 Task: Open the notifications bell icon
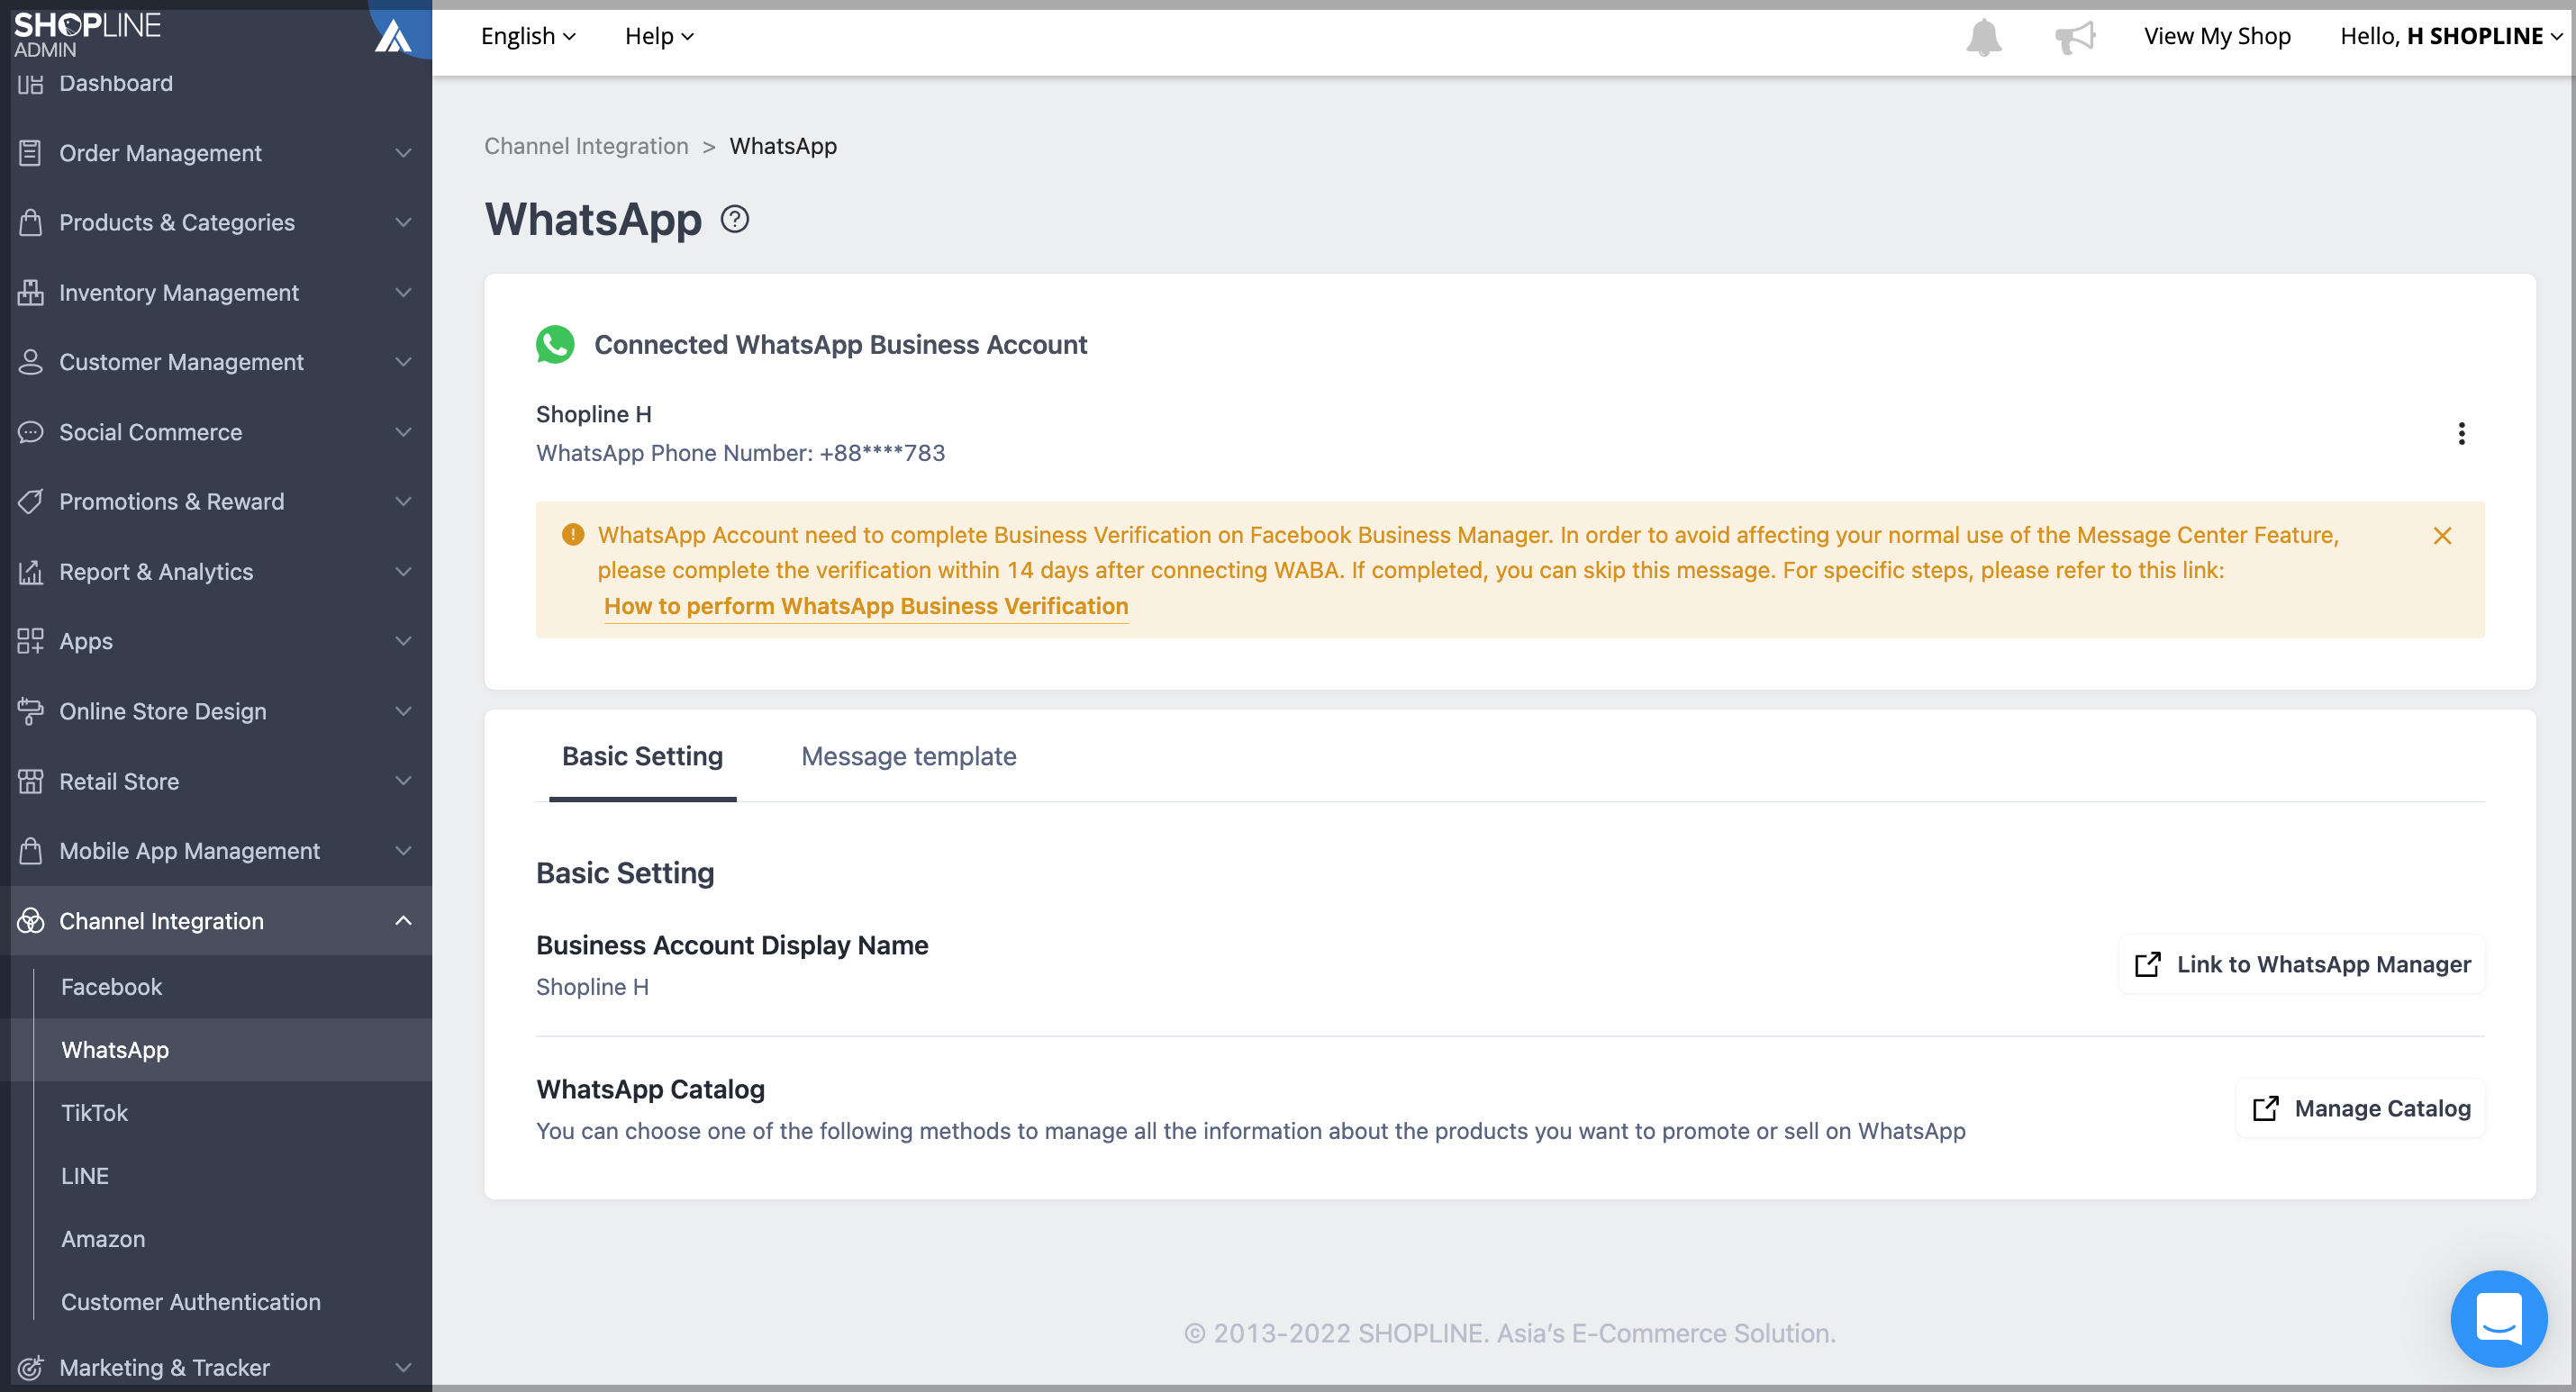pos(1983,37)
